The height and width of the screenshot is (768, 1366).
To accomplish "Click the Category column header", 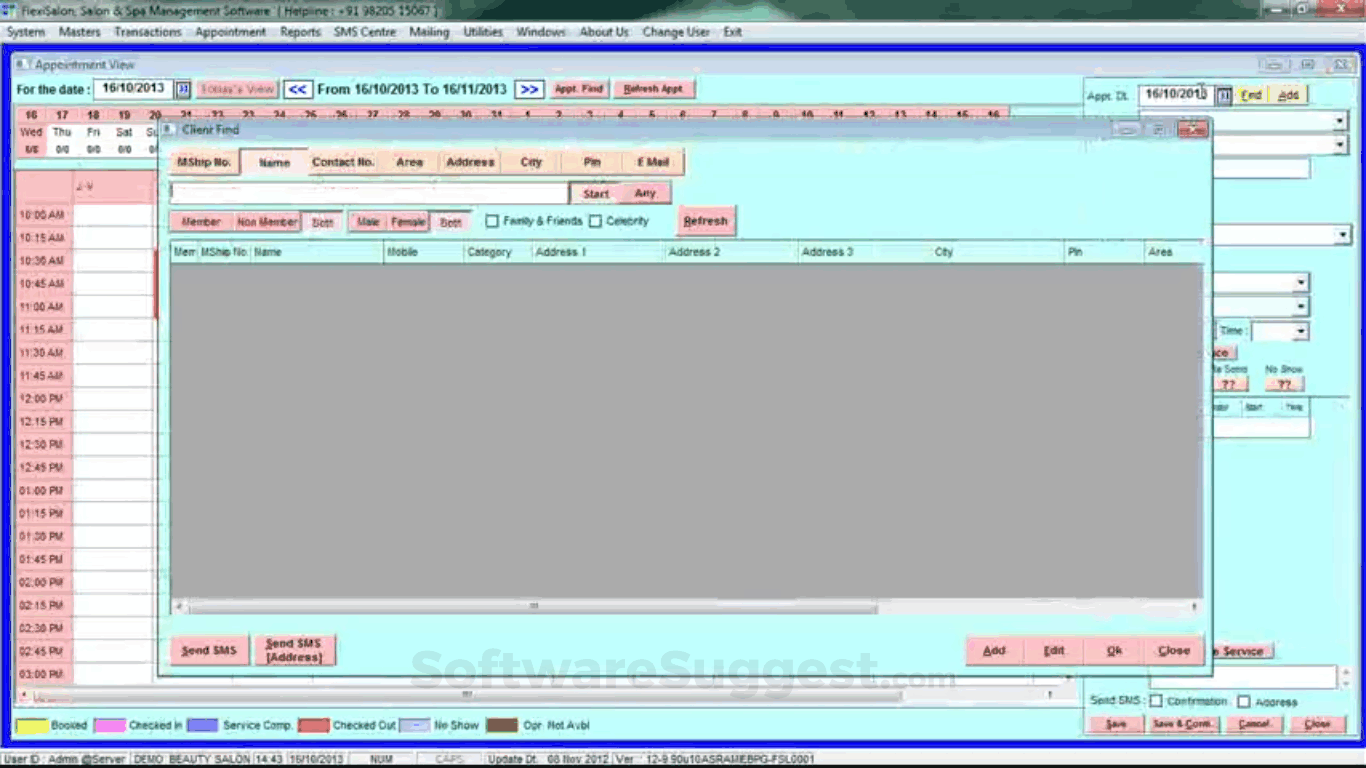I will [x=498, y=252].
